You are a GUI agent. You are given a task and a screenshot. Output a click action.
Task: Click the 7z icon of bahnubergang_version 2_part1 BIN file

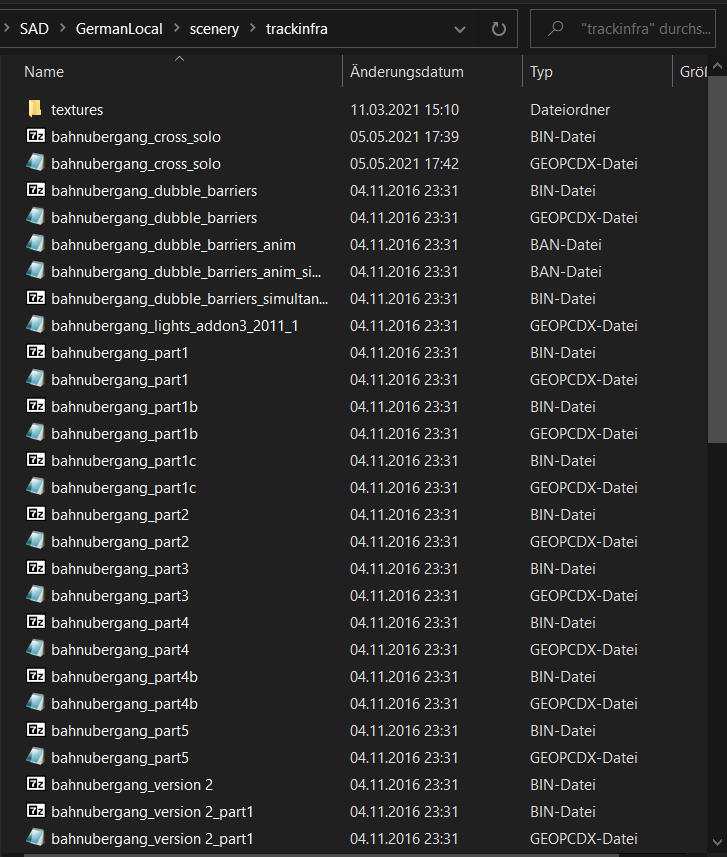click(x=36, y=811)
